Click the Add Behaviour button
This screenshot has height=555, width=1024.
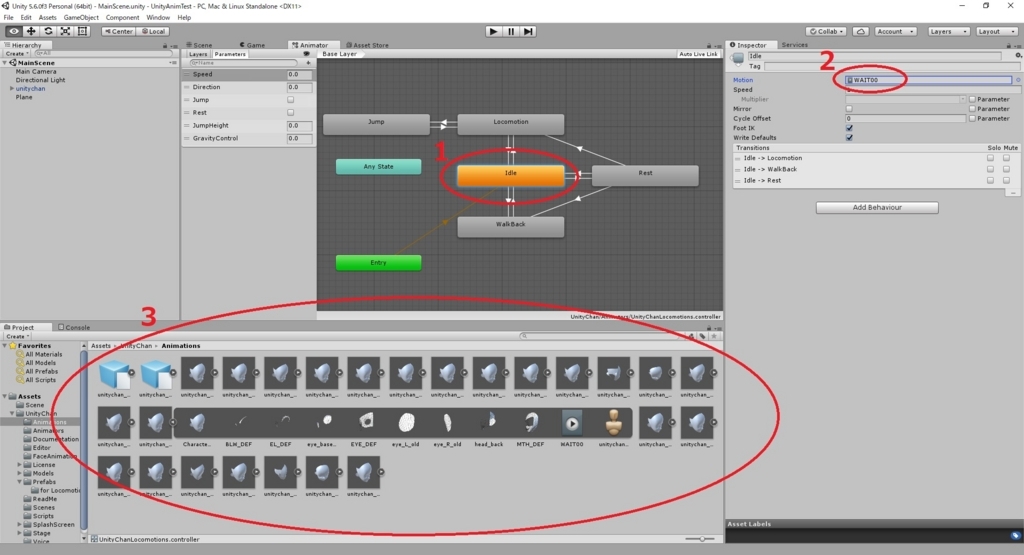point(877,208)
